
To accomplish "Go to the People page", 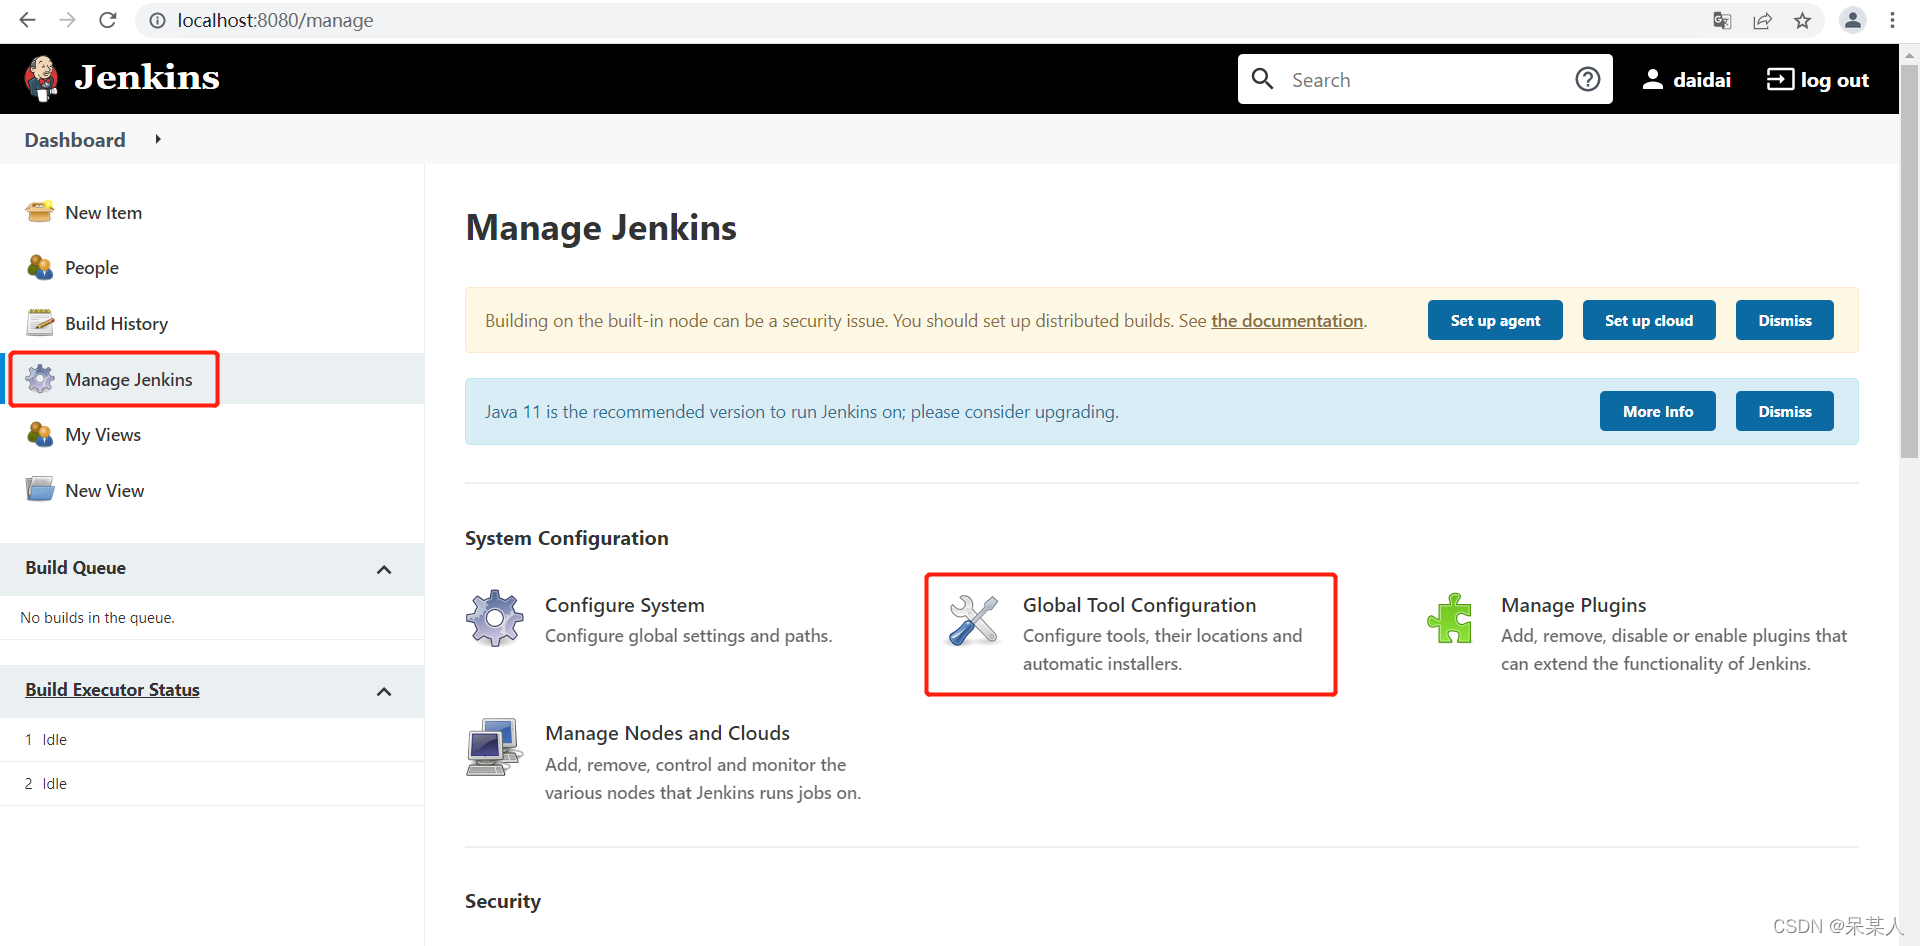I will tap(92, 267).
